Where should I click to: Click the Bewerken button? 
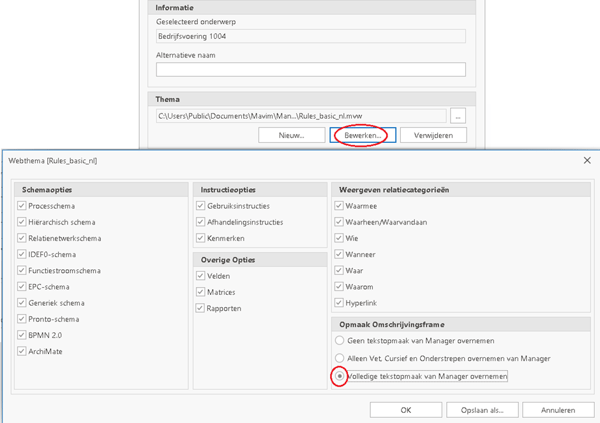coord(363,135)
